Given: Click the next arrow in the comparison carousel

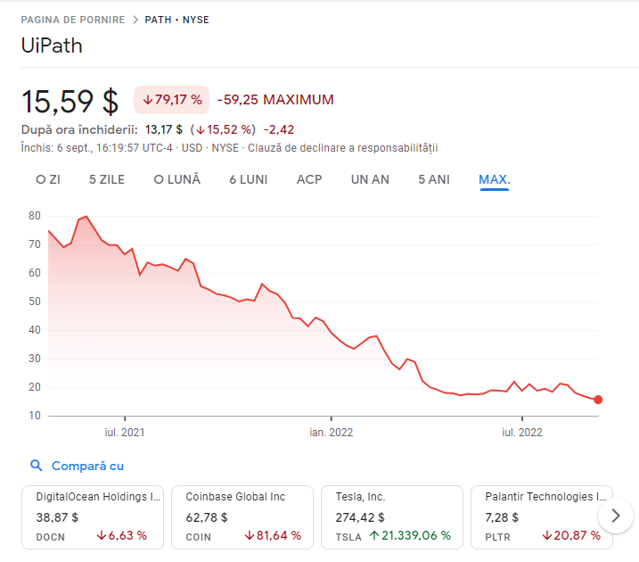Looking at the screenshot, I should 615,516.
